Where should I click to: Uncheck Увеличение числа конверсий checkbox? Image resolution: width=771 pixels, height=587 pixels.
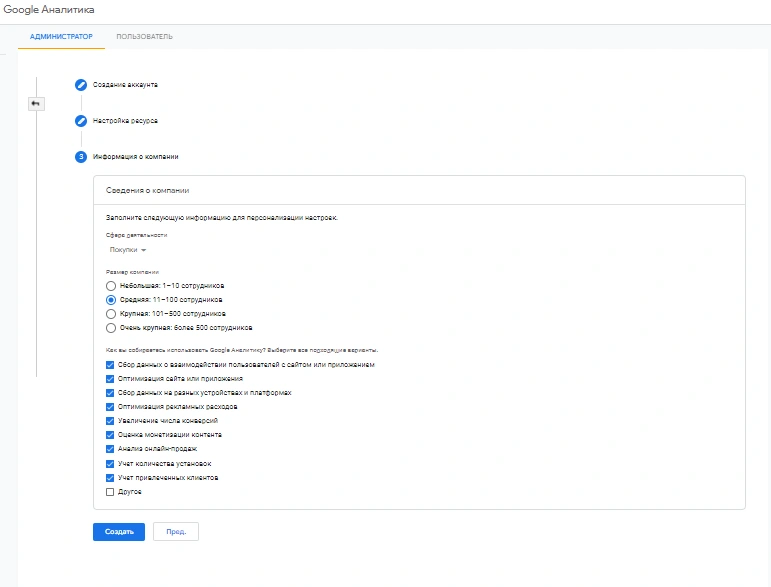click(110, 421)
